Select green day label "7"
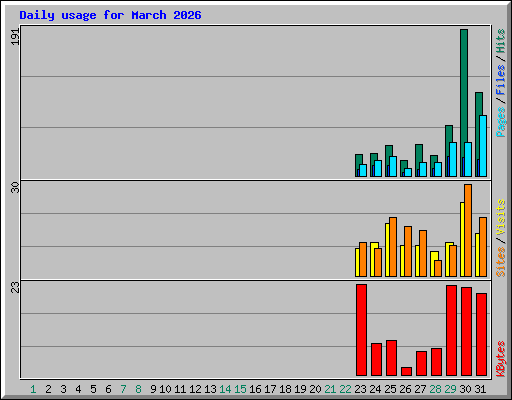The image size is (512, 400). coord(123,389)
